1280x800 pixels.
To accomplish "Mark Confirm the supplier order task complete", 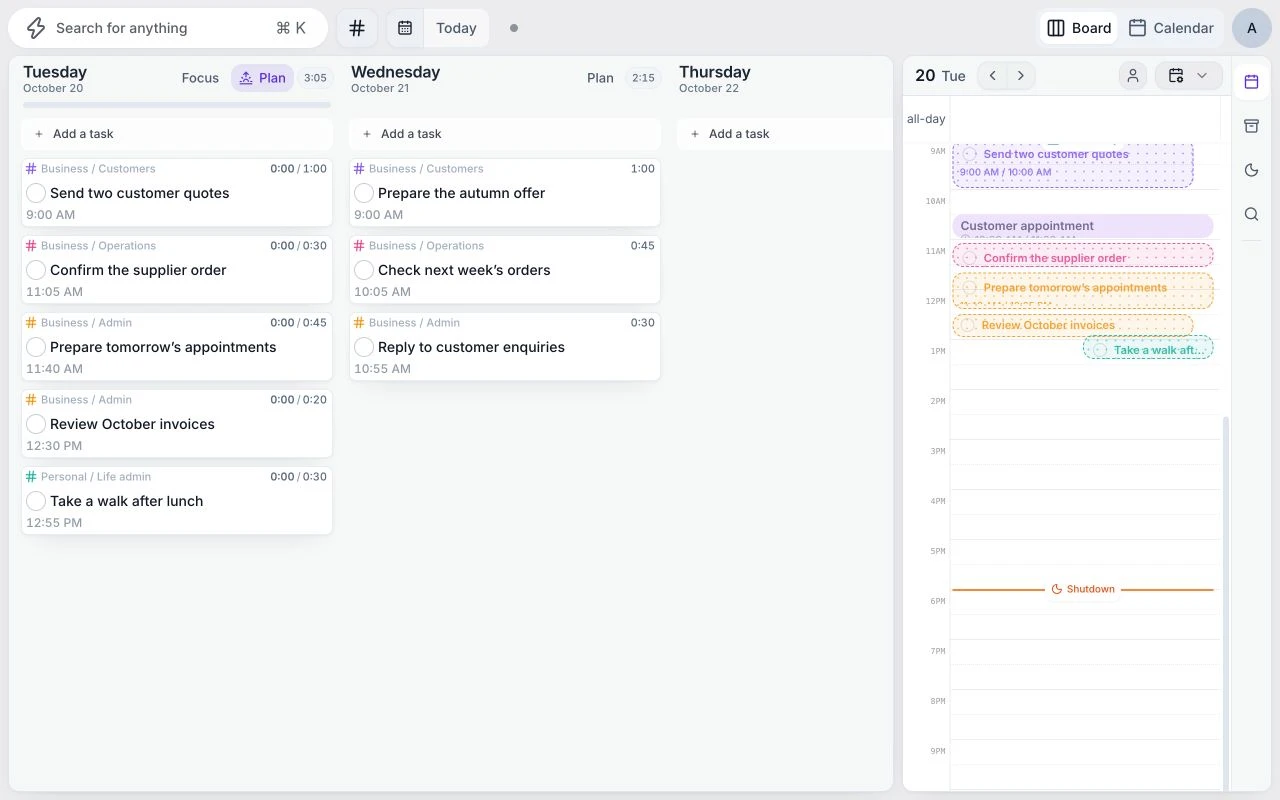I will point(36,270).
